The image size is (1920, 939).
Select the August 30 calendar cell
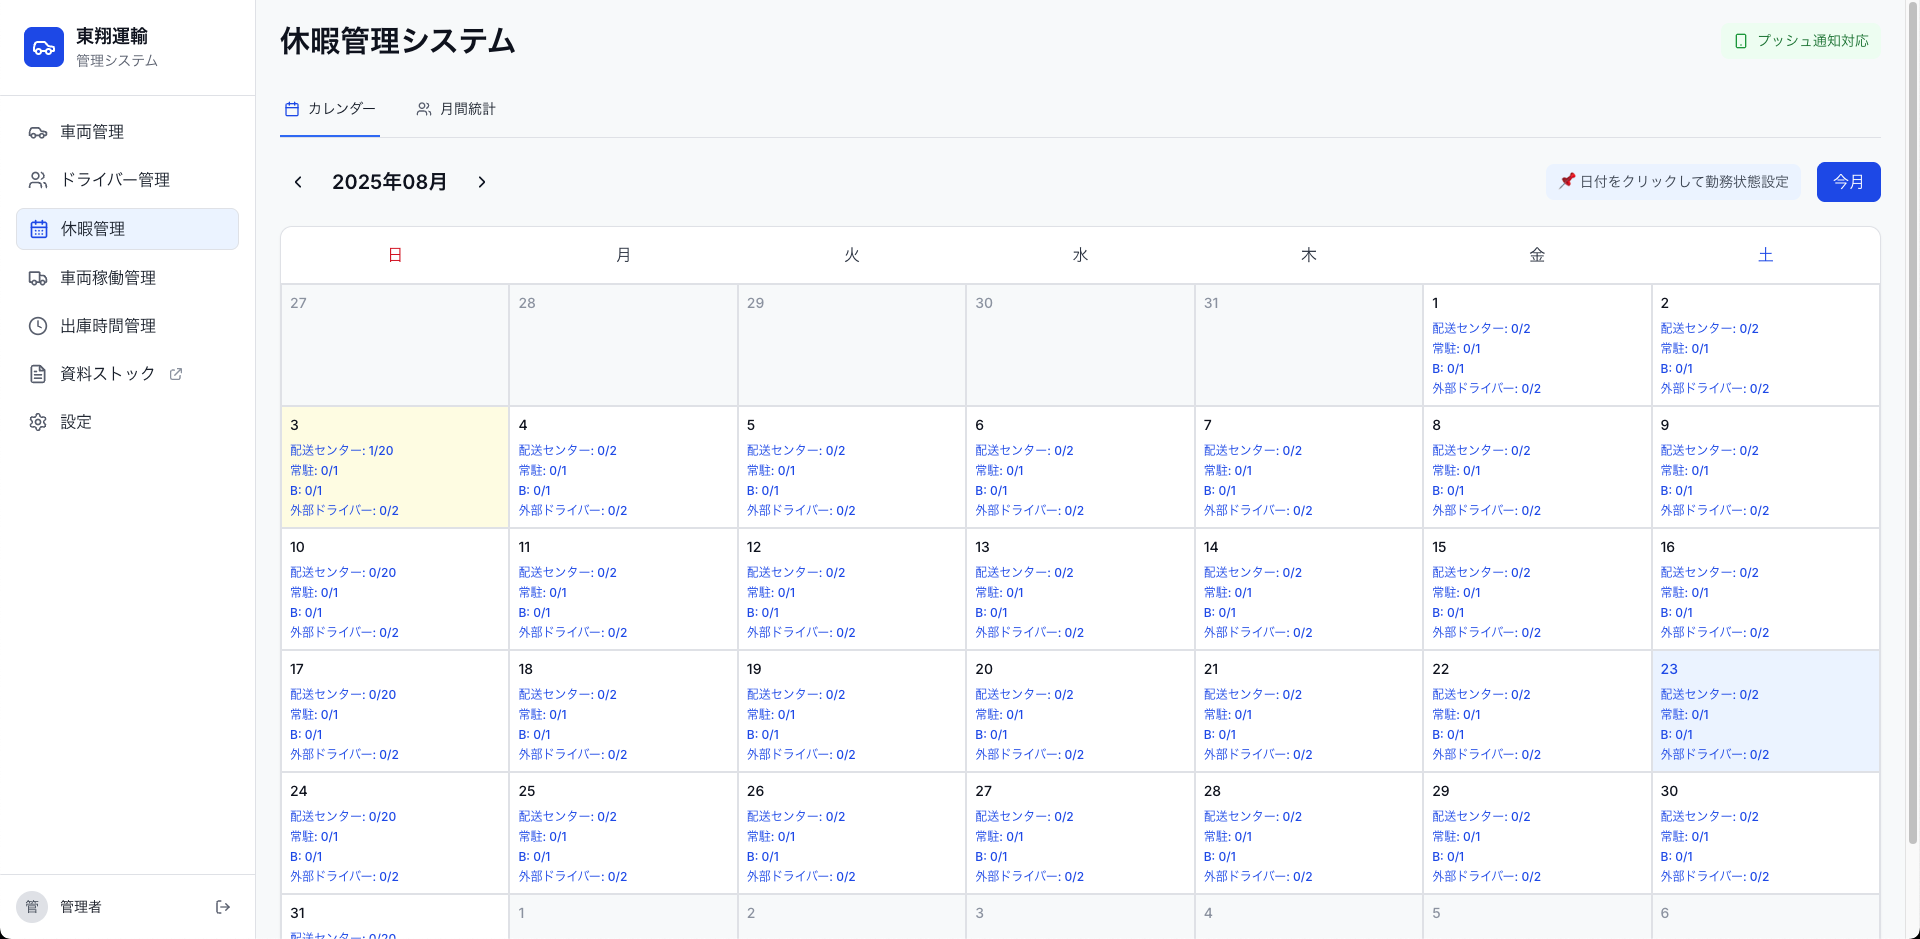tap(1765, 833)
